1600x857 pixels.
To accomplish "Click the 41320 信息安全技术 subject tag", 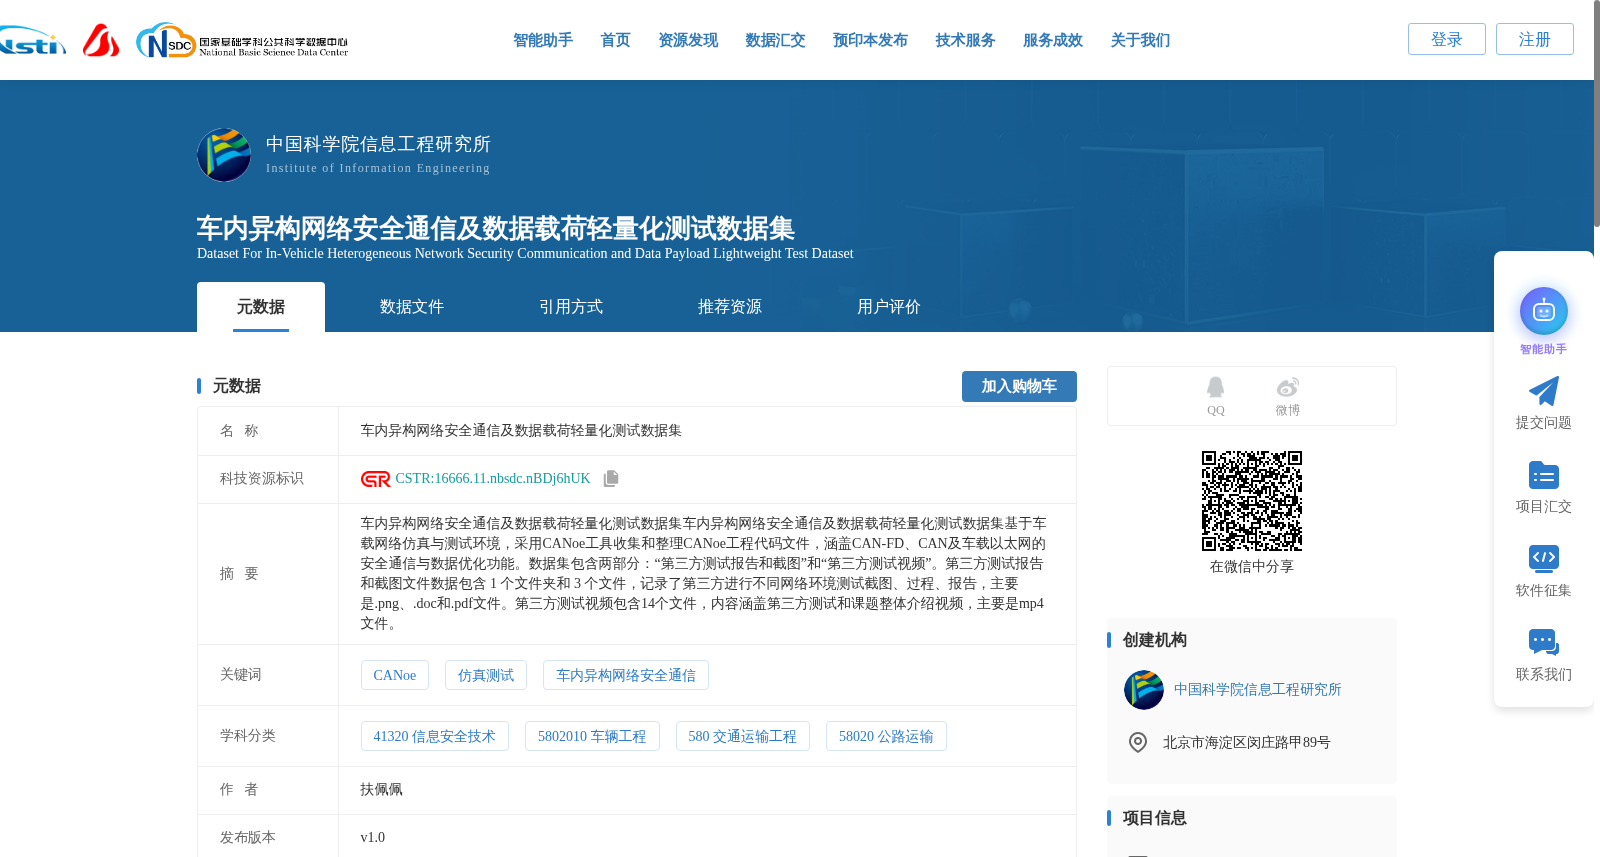I will pyautogui.click(x=435, y=736).
